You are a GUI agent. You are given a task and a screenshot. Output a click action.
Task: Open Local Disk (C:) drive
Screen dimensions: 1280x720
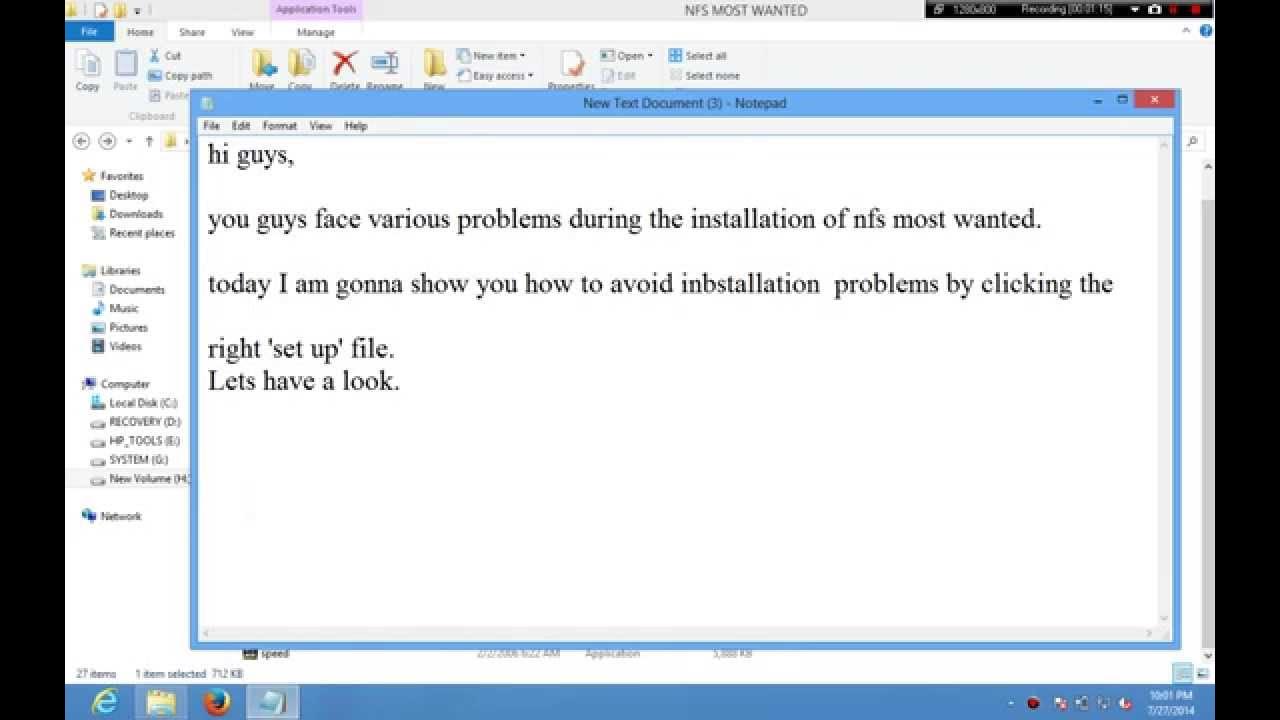coord(134,403)
